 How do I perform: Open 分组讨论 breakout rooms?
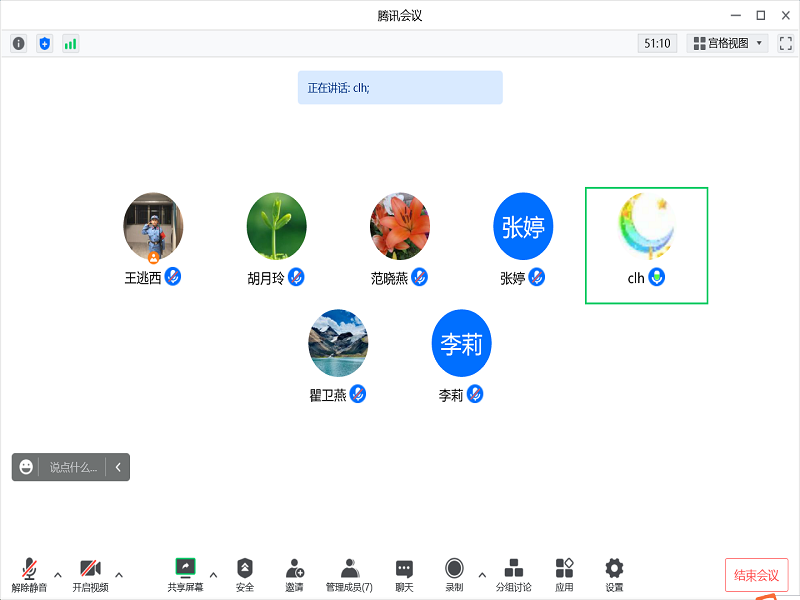coord(514,575)
